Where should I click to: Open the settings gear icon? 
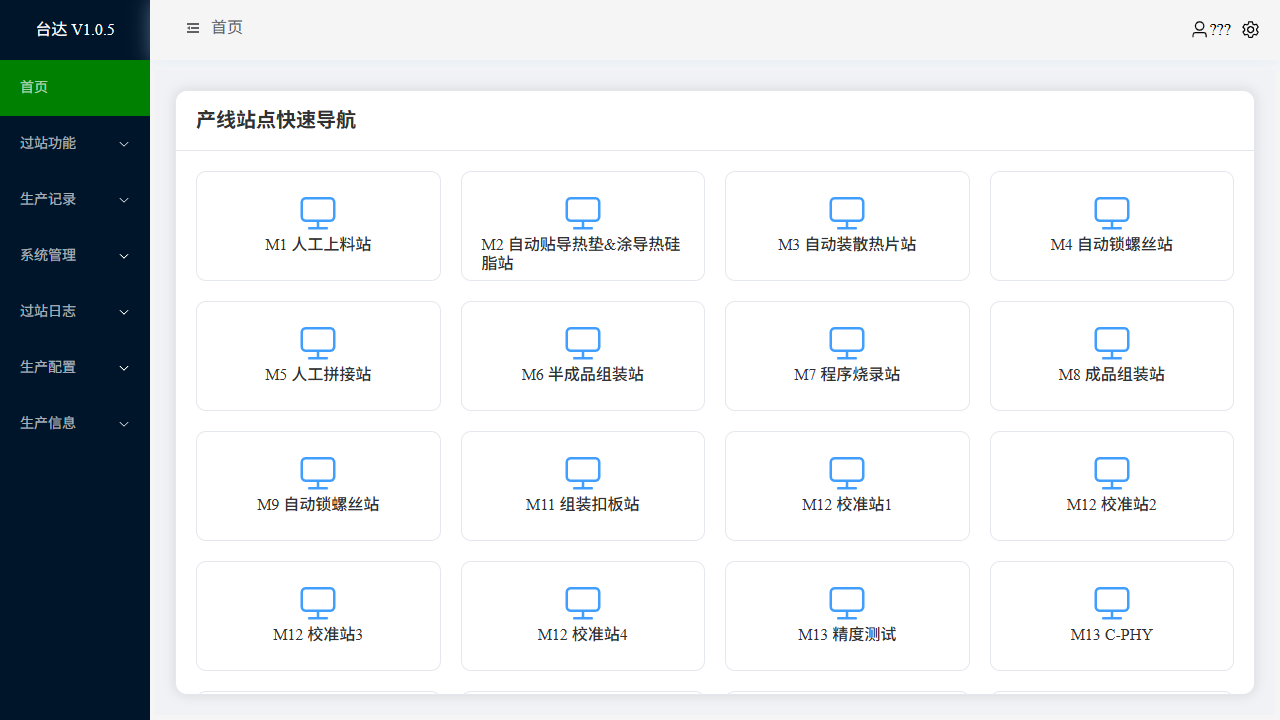[1250, 30]
